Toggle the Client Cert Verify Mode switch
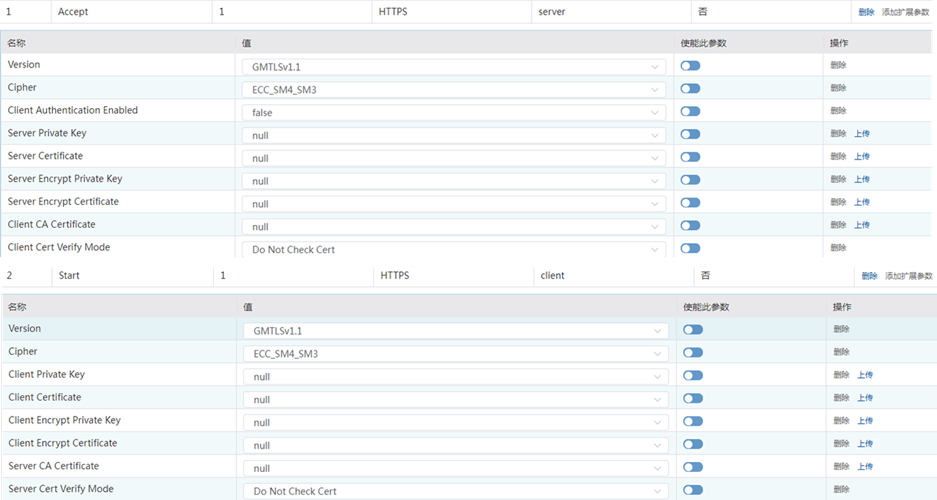This screenshot has width=937, height=500. [690, 249]
